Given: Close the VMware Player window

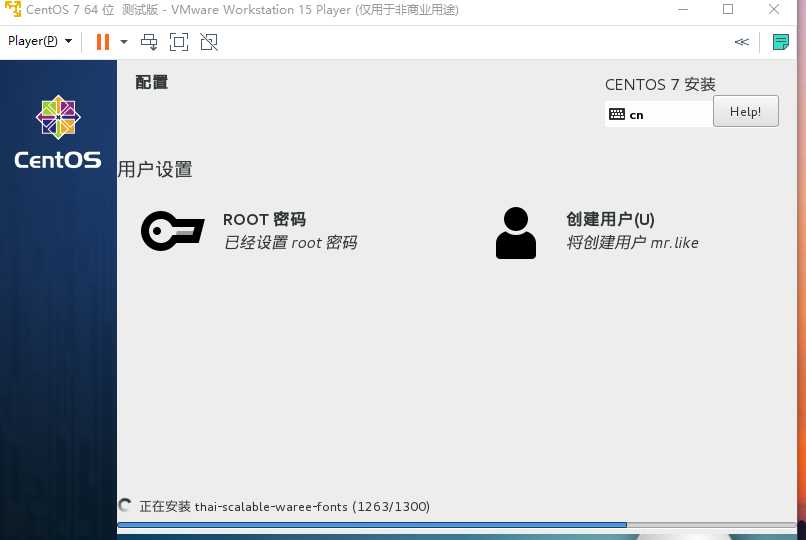Looking at the screenshot, I should [x=774, y=9].
